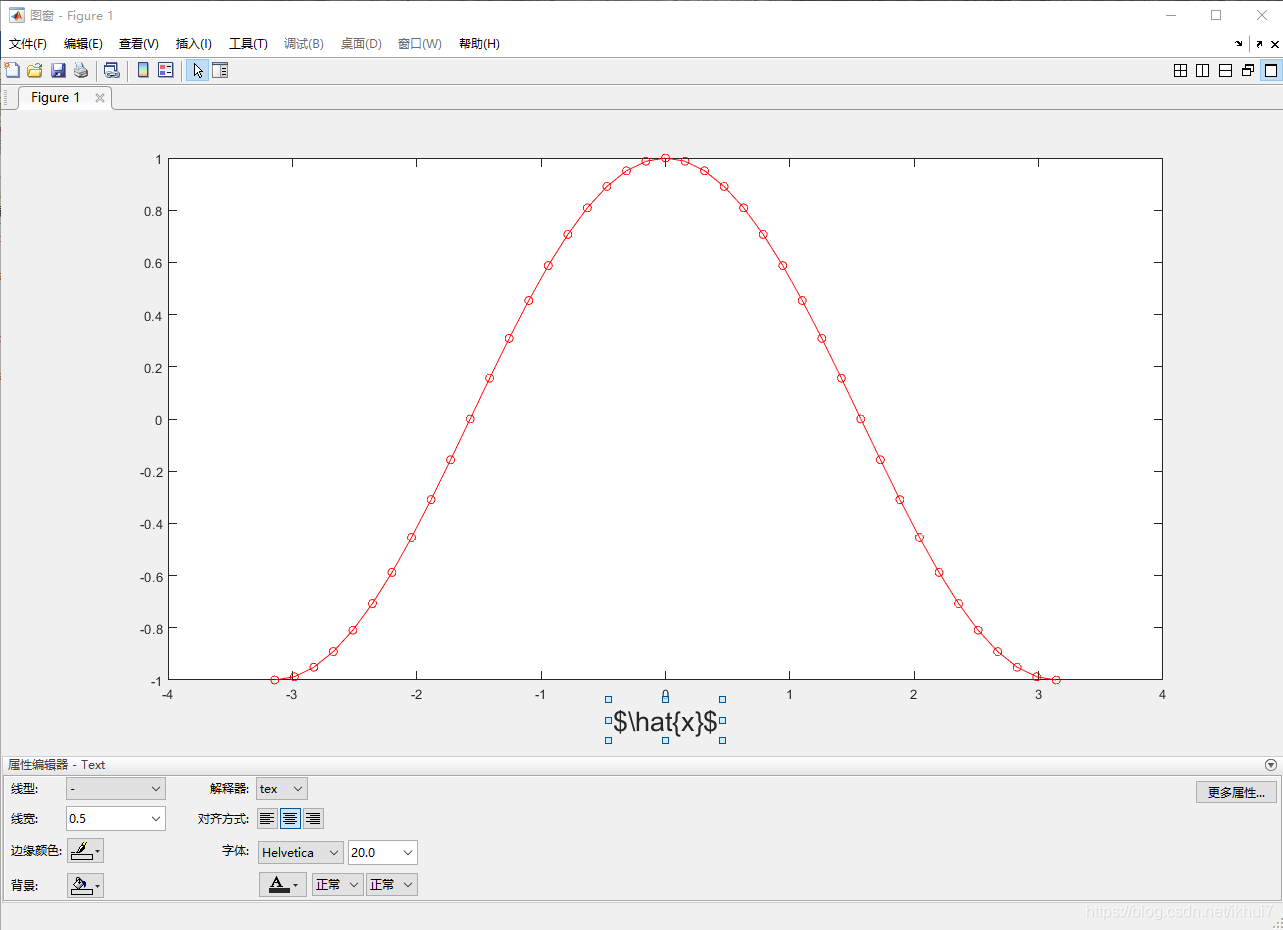The height and width of the screenshot is (930, 1283).
Task: Arrange figures in tiled grid layout
Action: click(x=1180, y=70)
